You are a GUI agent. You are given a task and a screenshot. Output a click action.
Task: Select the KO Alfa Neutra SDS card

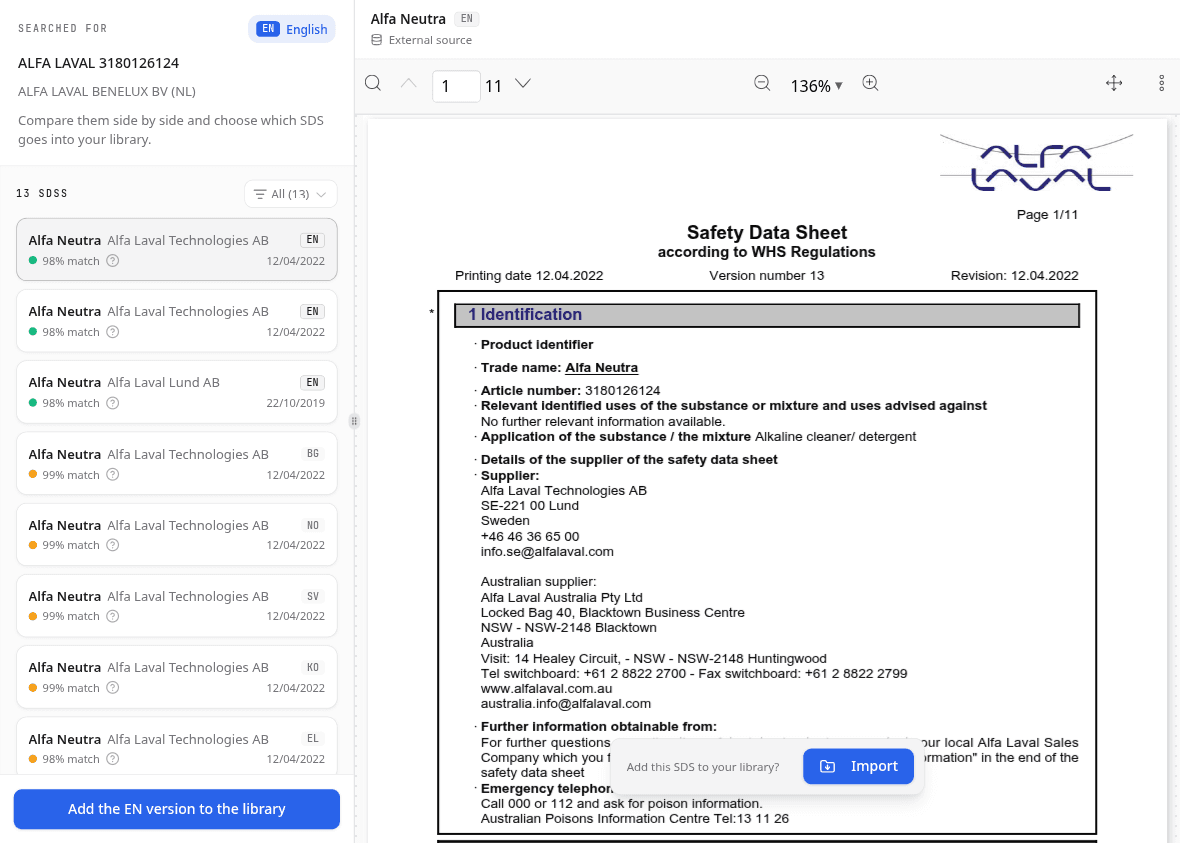[x=177, y=677]
